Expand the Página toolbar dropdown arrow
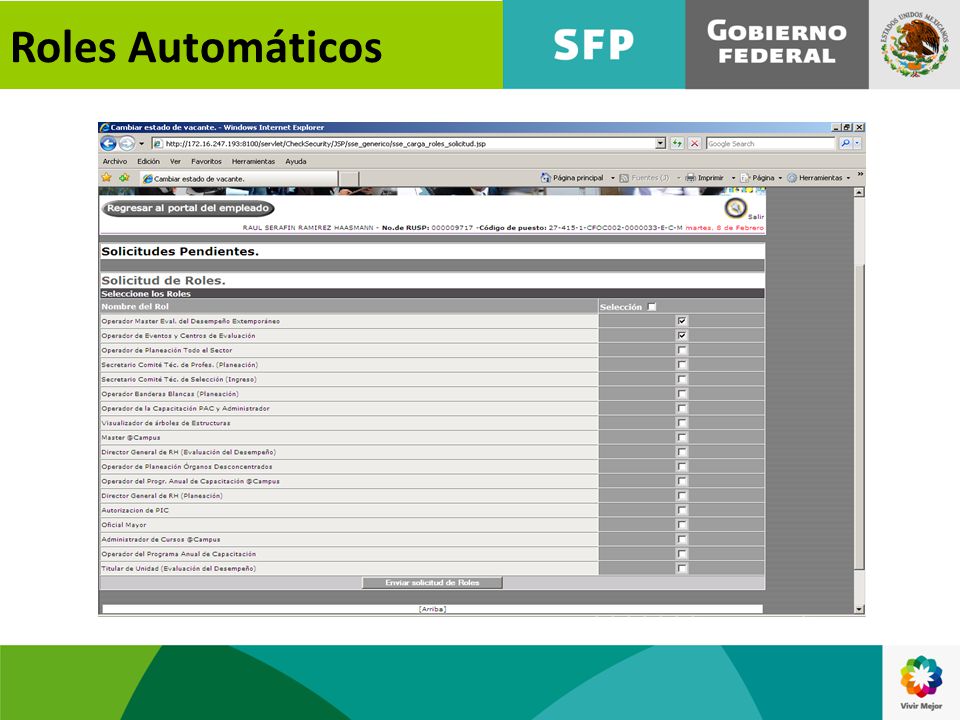This screenshot has width=960, height=720. point(780,178)
